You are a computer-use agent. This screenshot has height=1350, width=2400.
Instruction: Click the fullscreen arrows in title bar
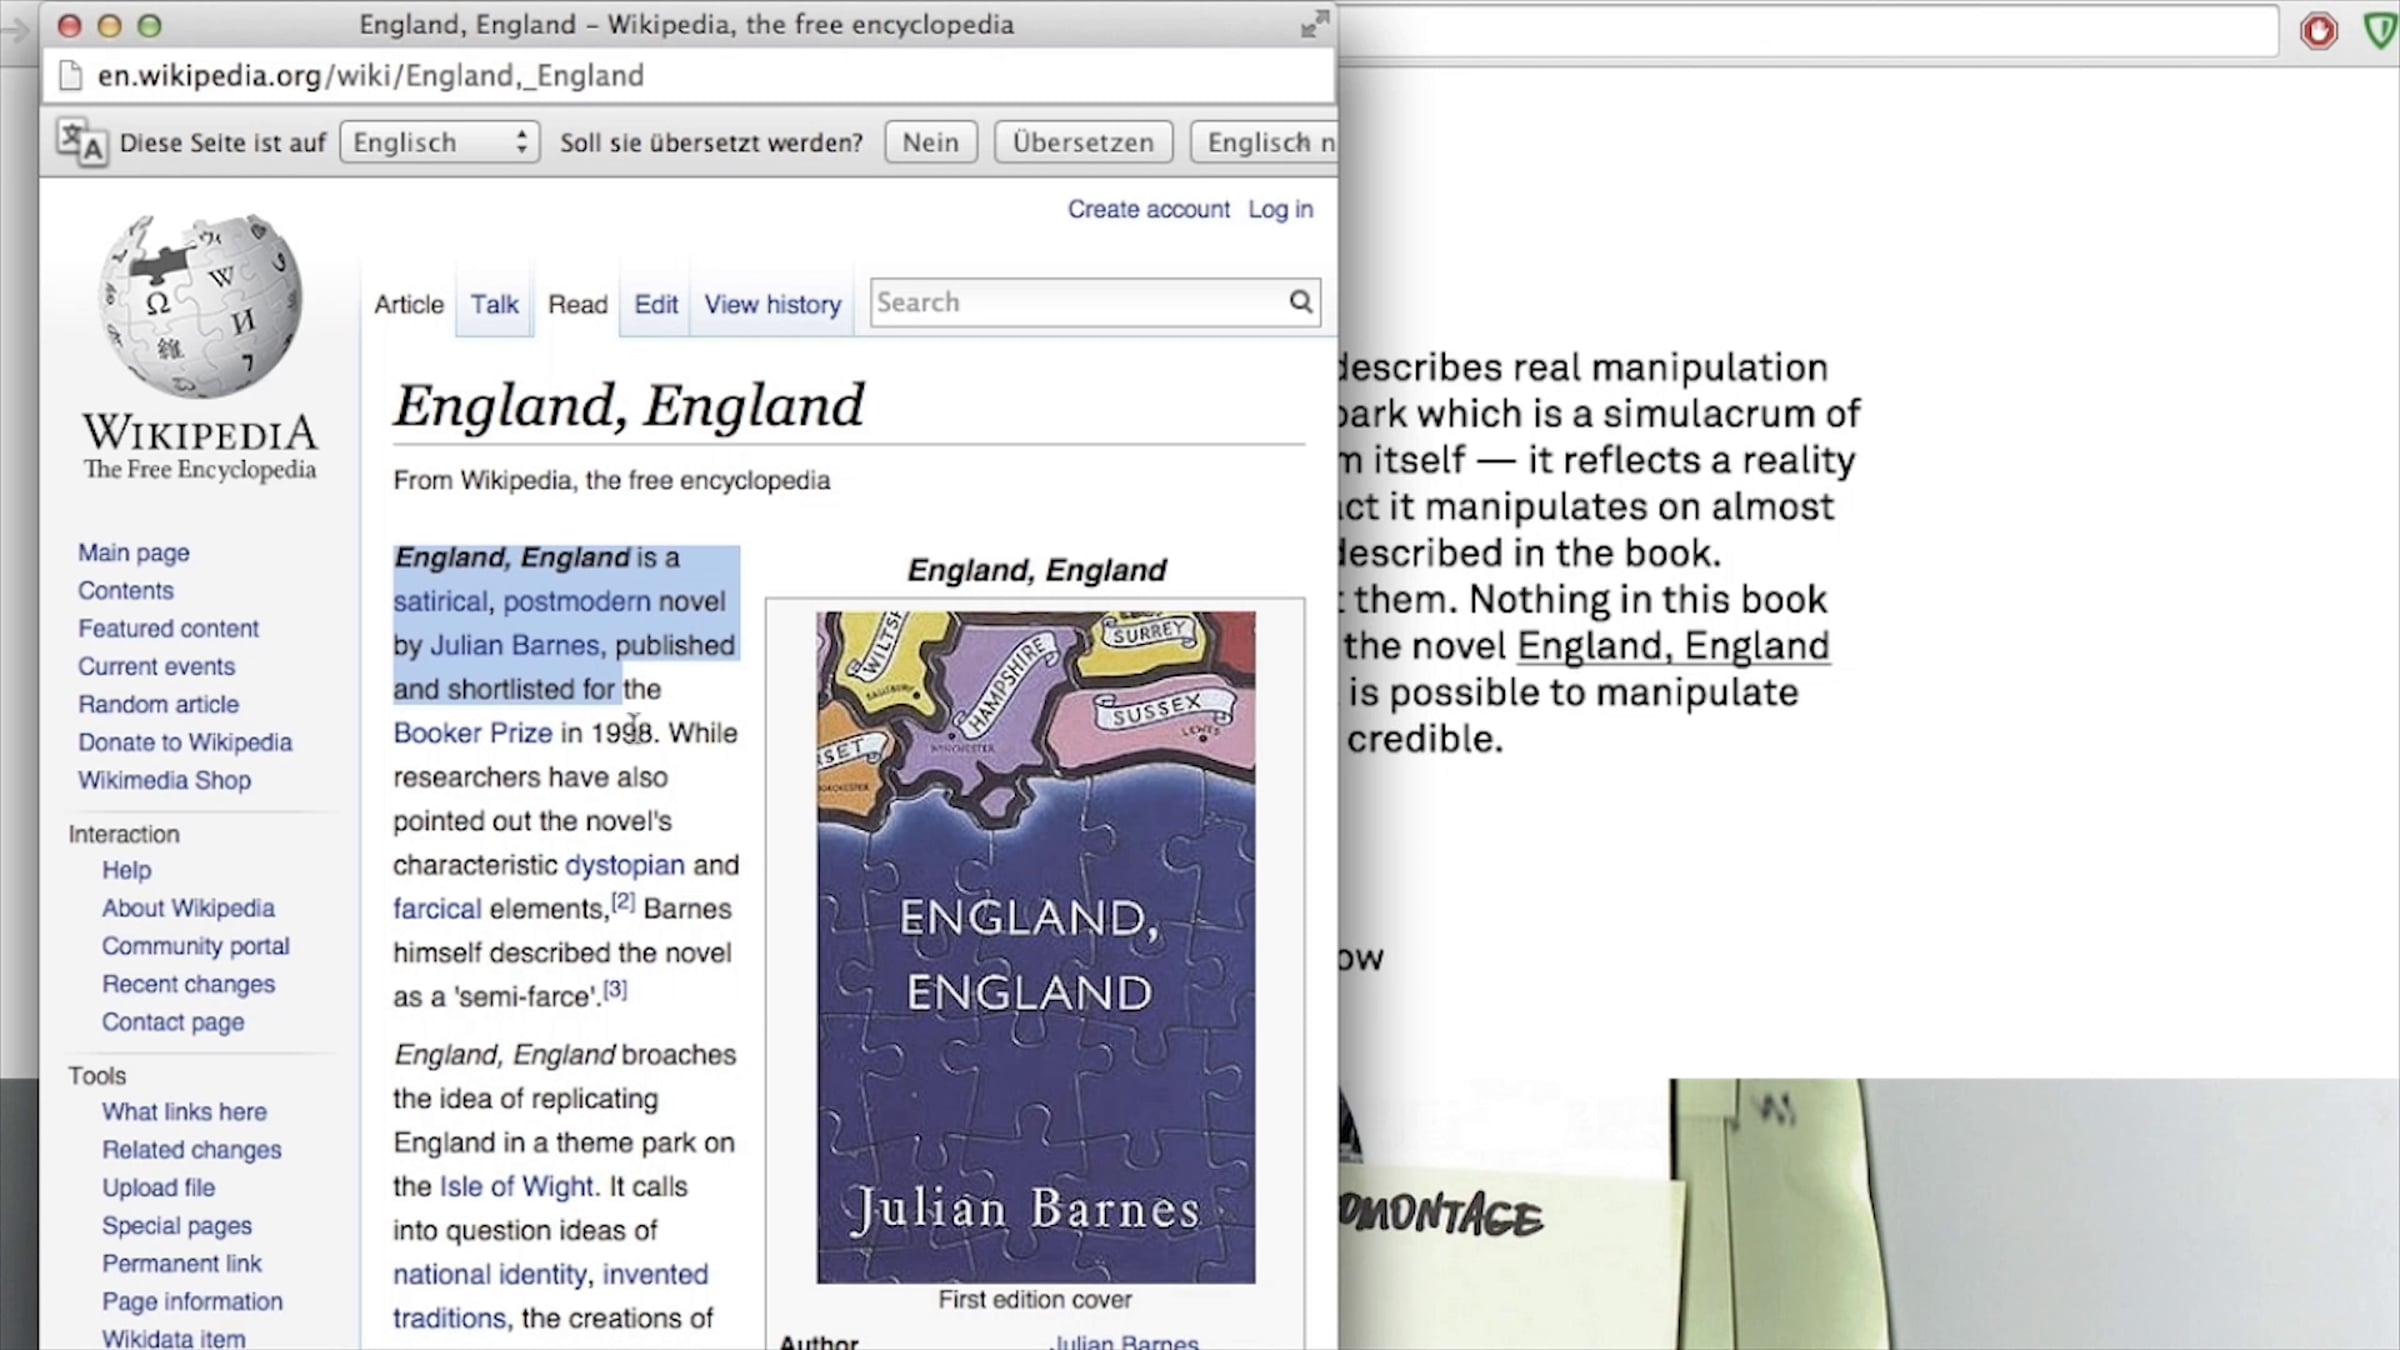tap(1314, 24)
